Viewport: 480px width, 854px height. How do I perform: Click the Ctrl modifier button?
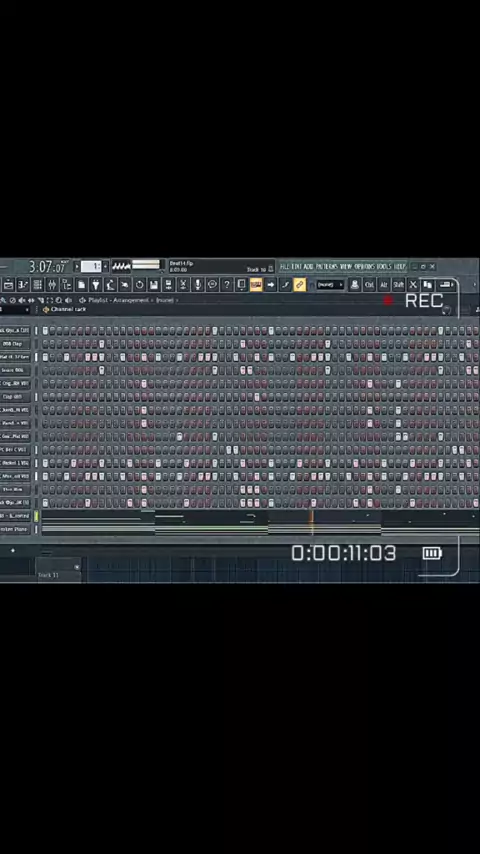pyautogui.click(x=369, y=284)
